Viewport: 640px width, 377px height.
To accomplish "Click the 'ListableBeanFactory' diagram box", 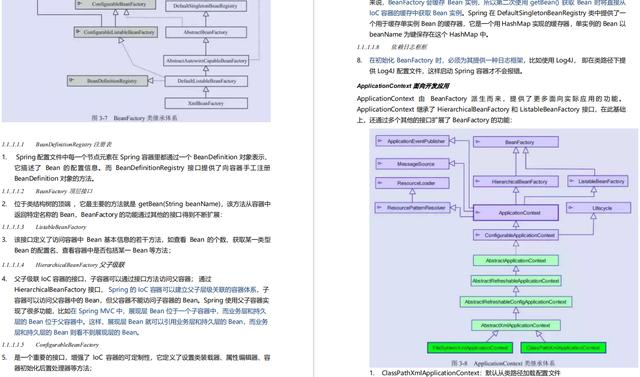I will tap(598, 181).
